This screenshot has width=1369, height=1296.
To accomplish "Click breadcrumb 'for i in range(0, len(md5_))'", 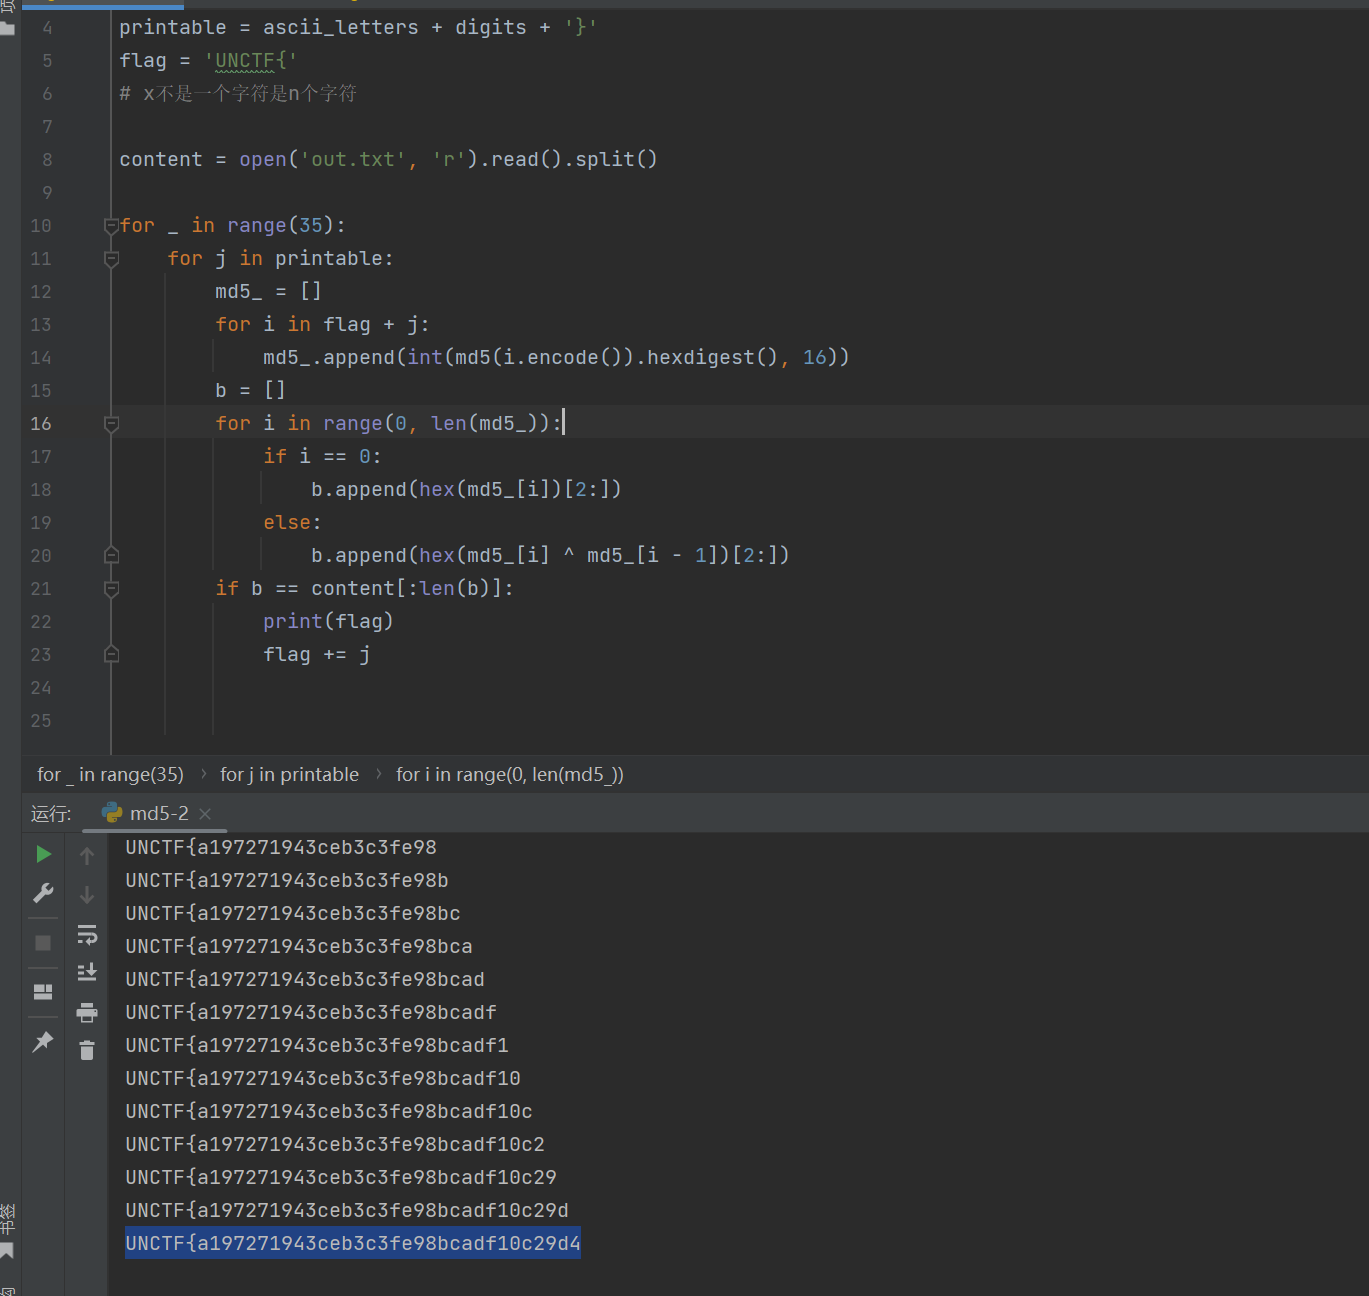I will pos(510,774).
